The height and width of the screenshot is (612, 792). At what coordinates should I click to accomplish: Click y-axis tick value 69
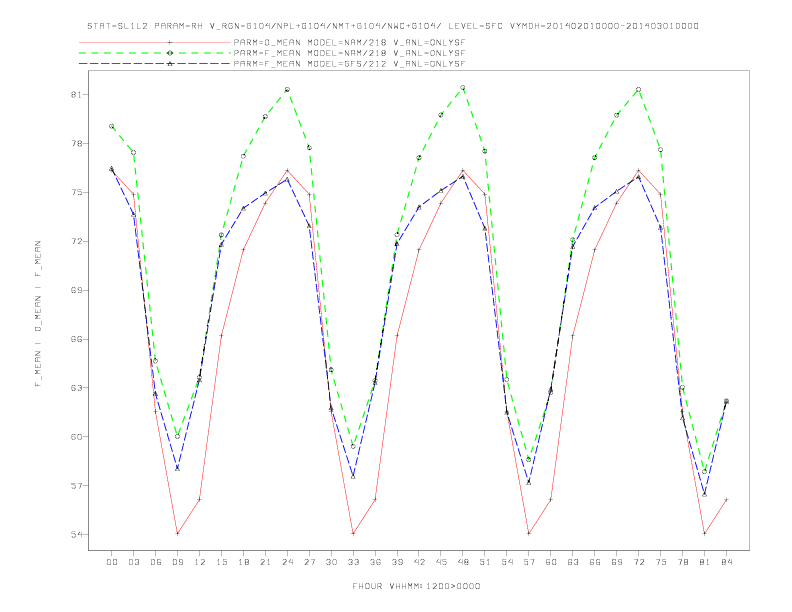point(76,290)
